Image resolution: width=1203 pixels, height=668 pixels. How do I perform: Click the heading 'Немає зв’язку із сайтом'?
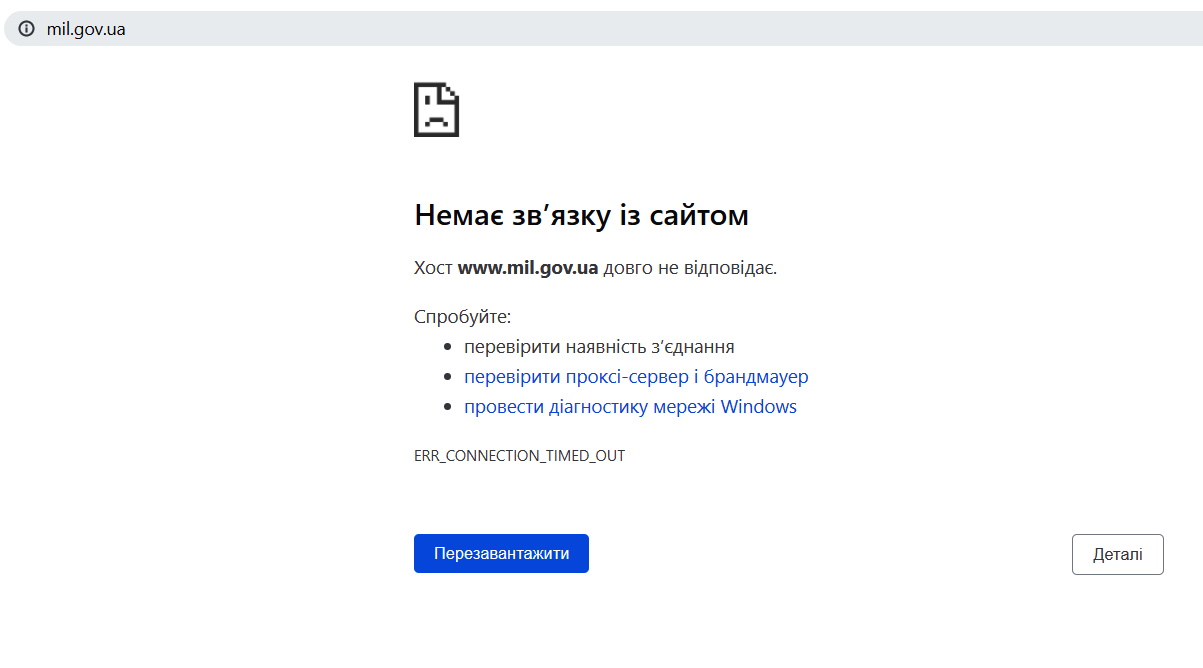click(580, 215)
